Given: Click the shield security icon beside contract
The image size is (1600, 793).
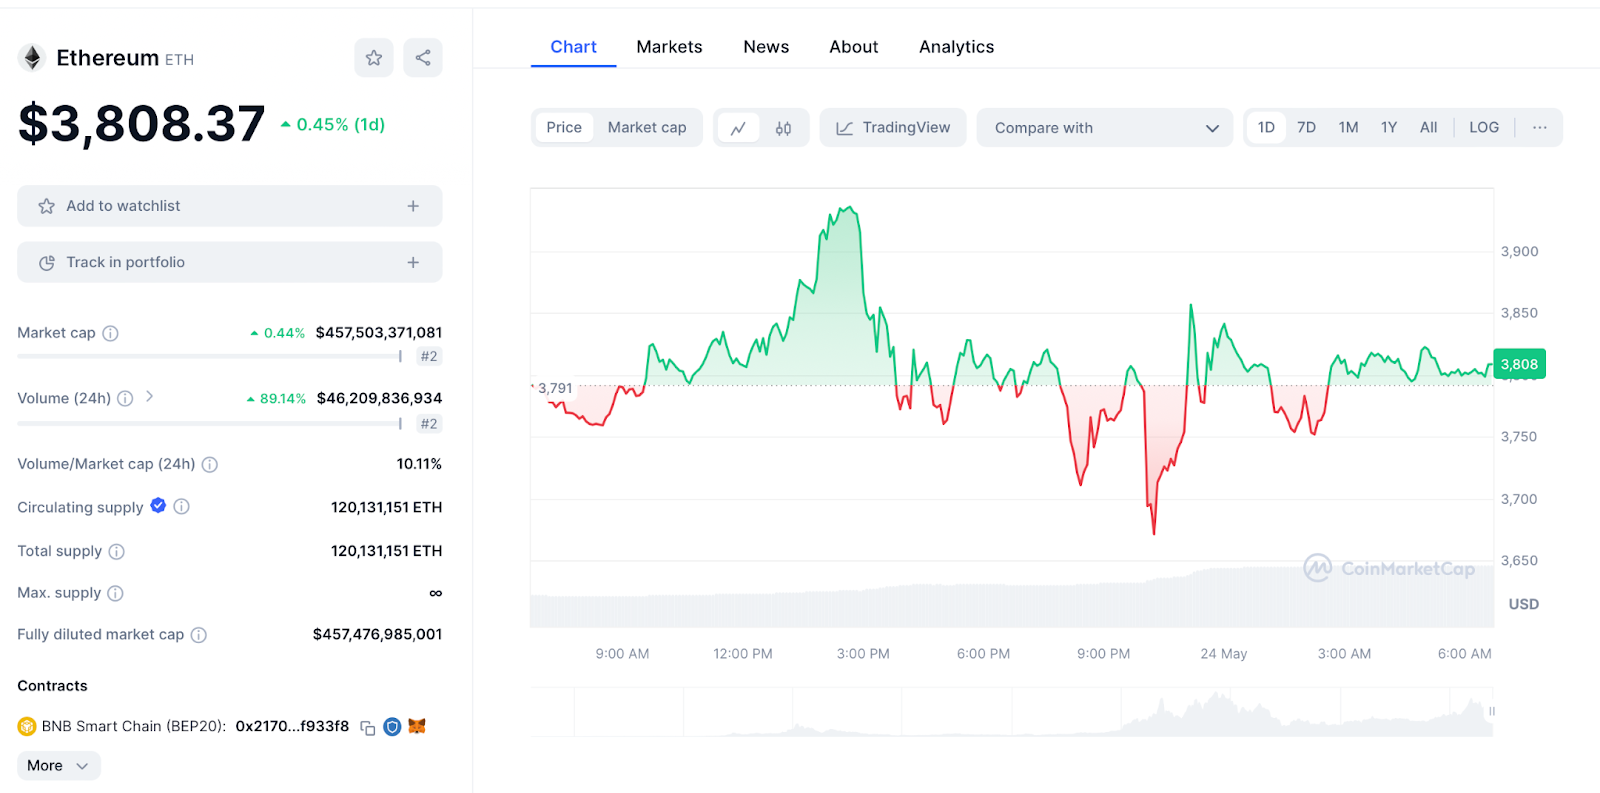Looking at the screenshot, I should point(392,727).
